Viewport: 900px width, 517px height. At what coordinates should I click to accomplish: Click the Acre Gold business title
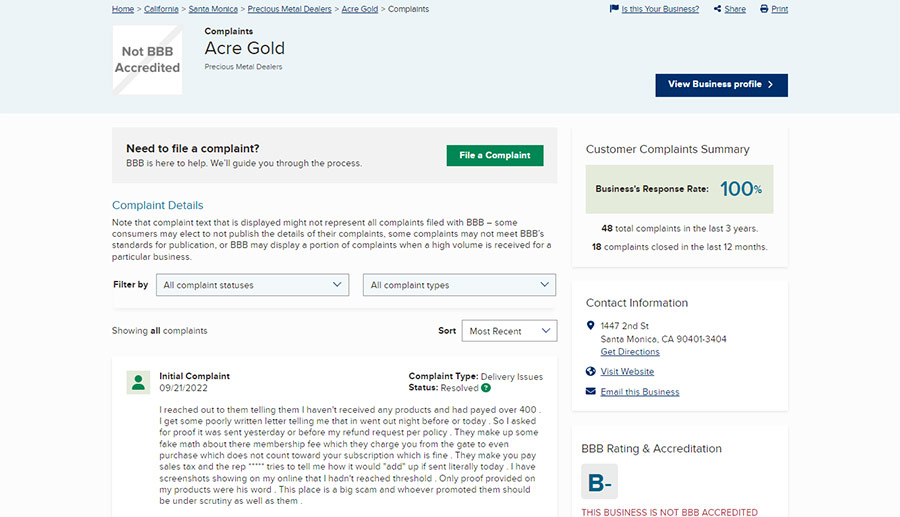pos(245,48)
